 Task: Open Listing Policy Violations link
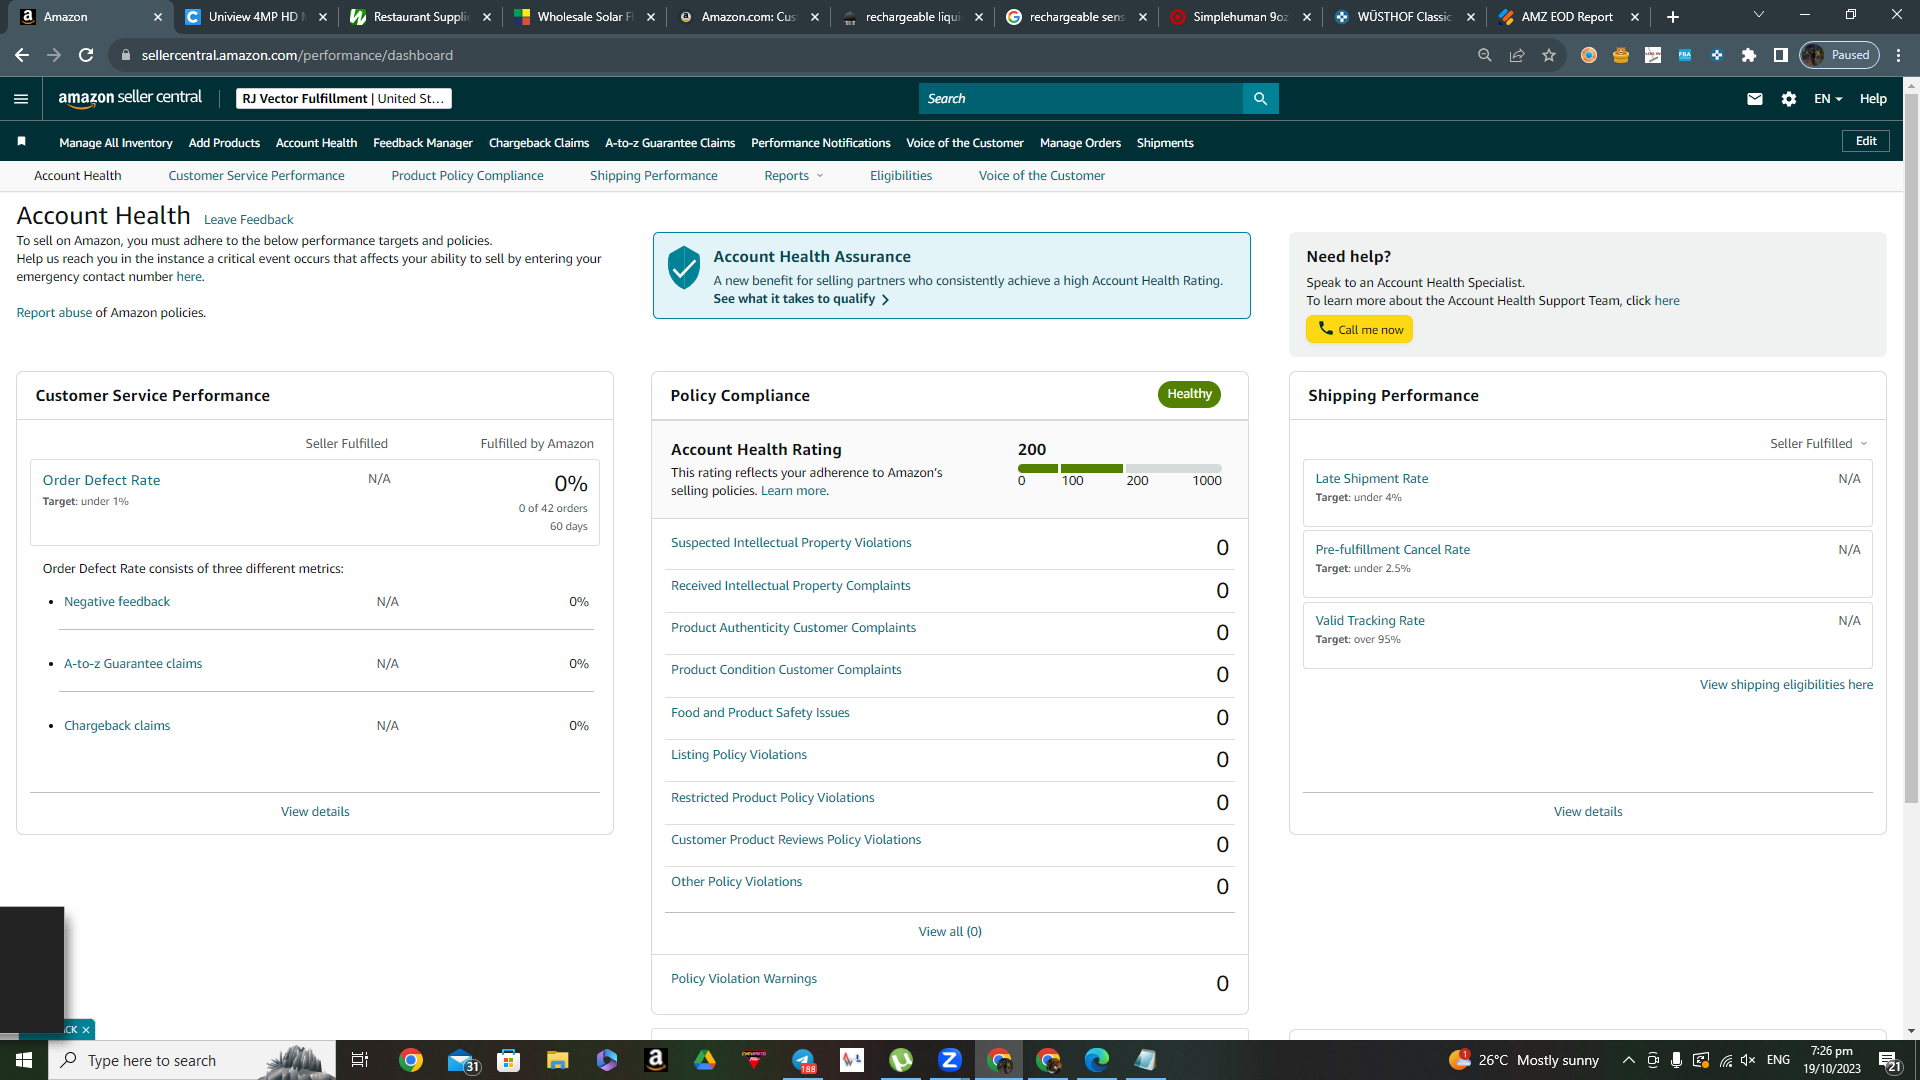[x=739, y=754]
